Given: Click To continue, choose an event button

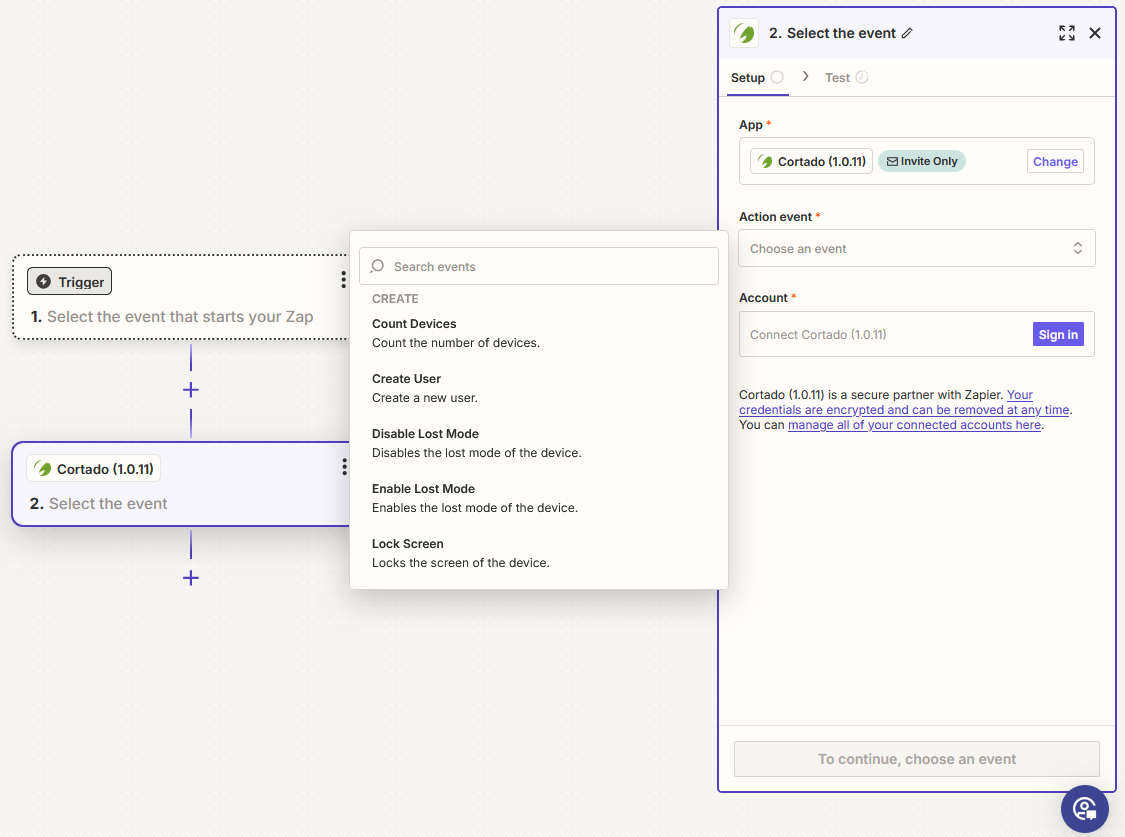Looking at the screenshot, I should pos(917,759).
